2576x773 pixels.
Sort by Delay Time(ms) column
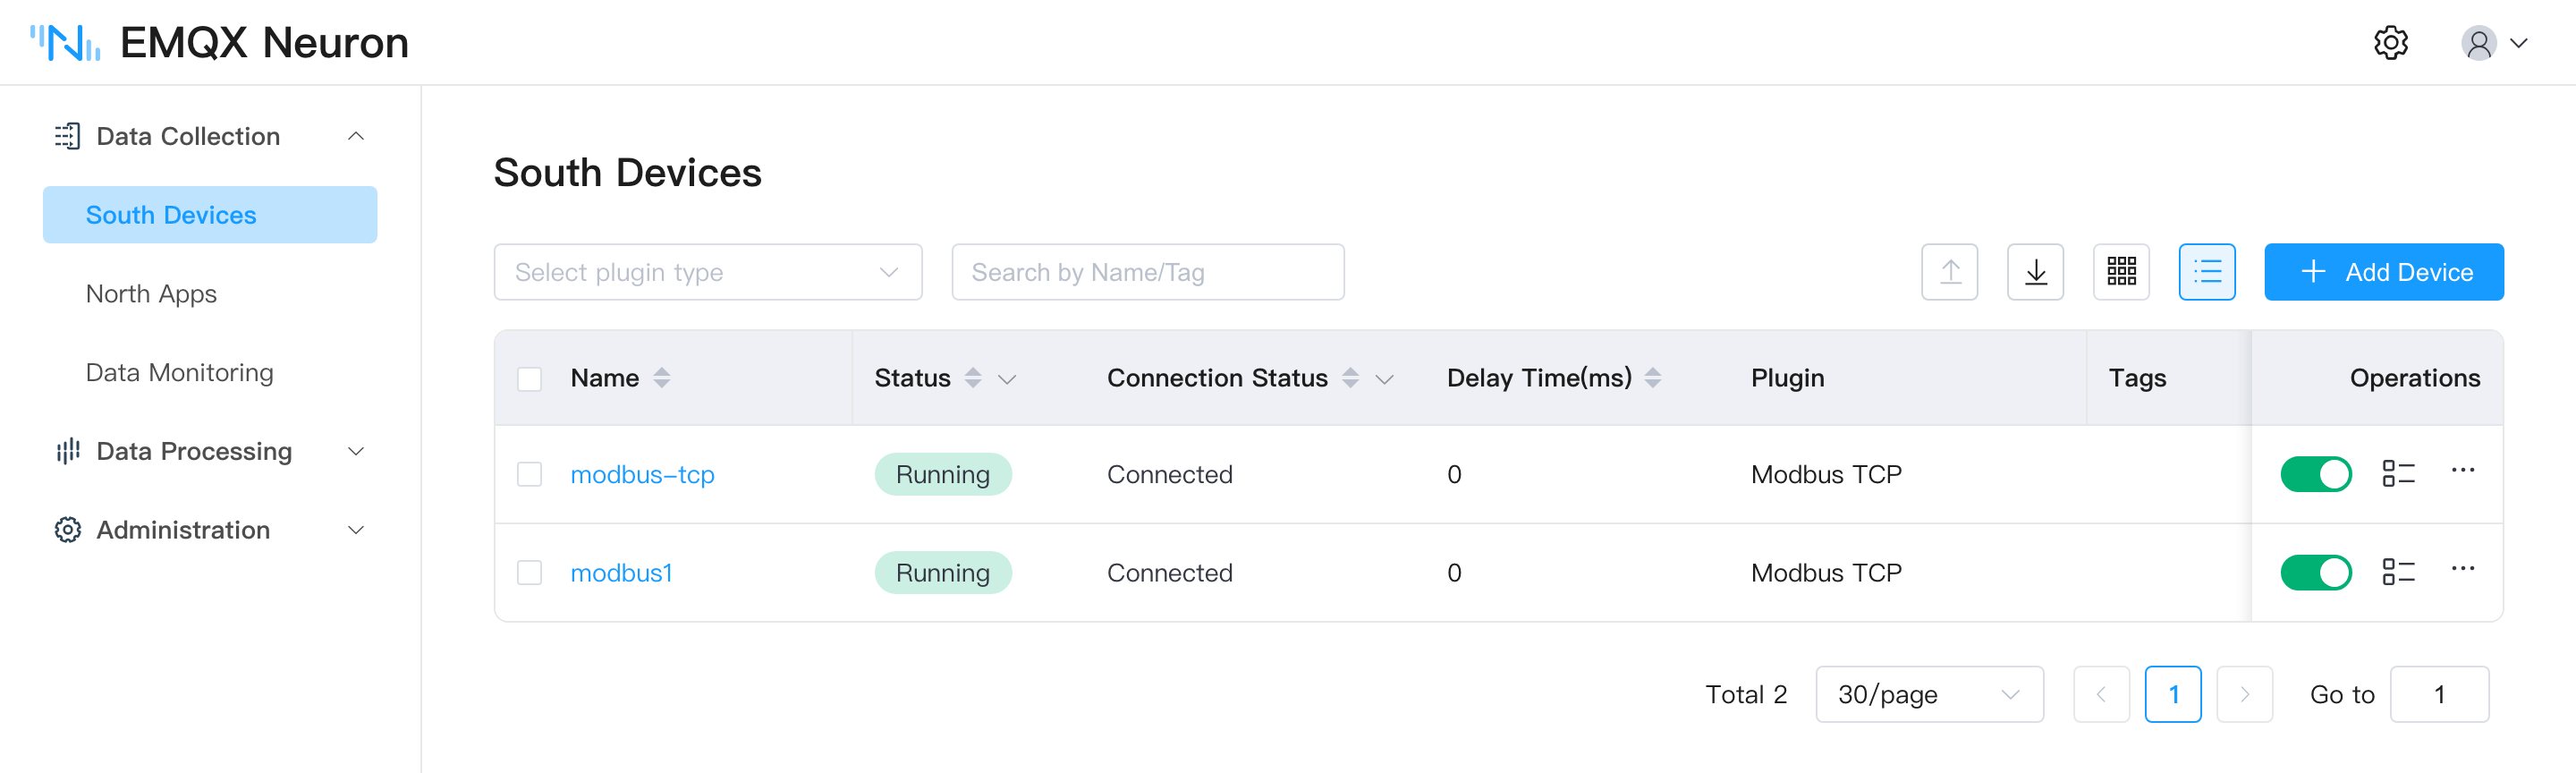coord(1653,378)
